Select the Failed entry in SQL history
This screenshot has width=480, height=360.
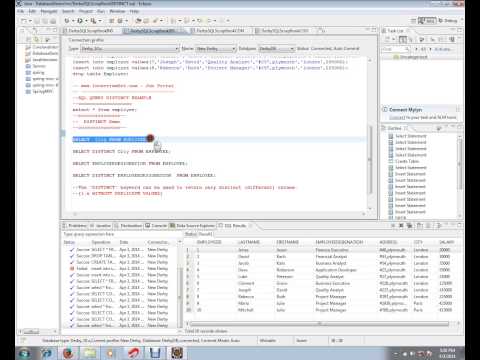click(x=122, y=269)
